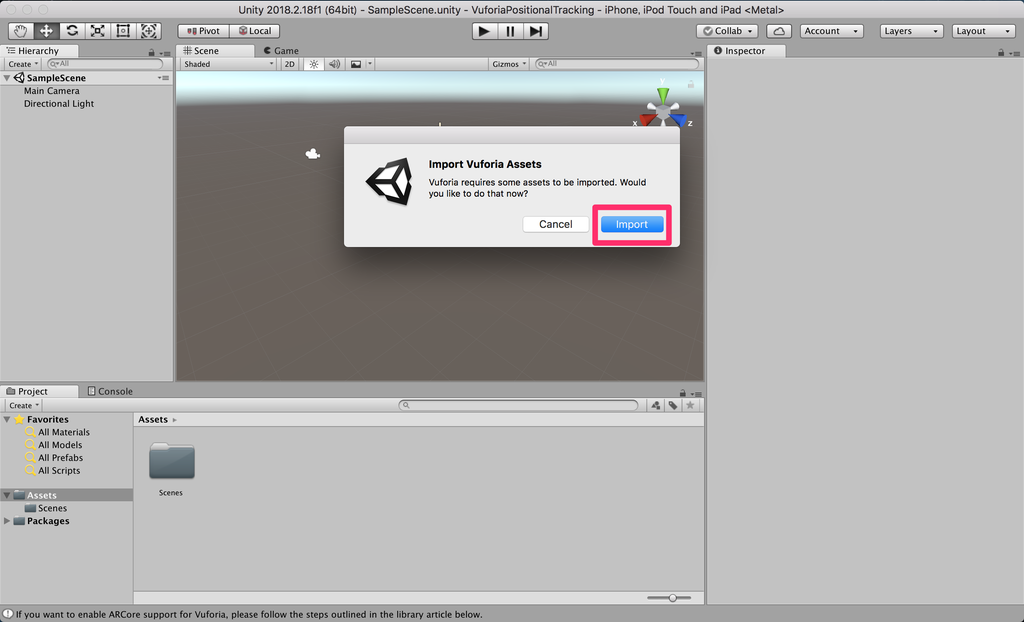Click the Play button
The width and height of the screenshot is (1024, 622).
(x=484, y=31)
